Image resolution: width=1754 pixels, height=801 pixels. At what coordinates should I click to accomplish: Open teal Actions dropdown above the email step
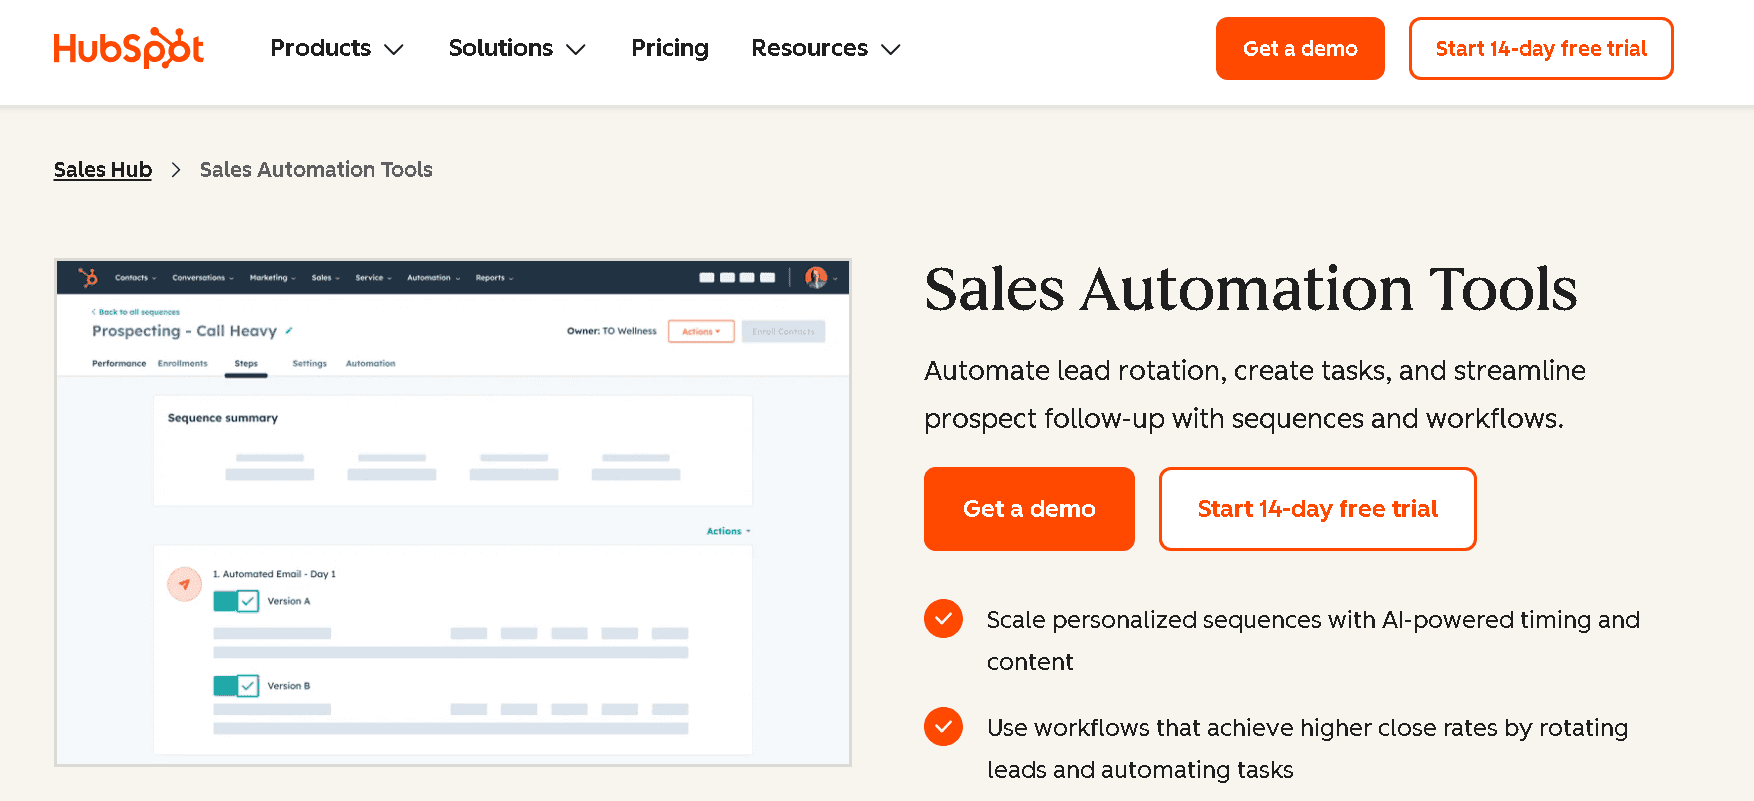click(x=728, y=531)
